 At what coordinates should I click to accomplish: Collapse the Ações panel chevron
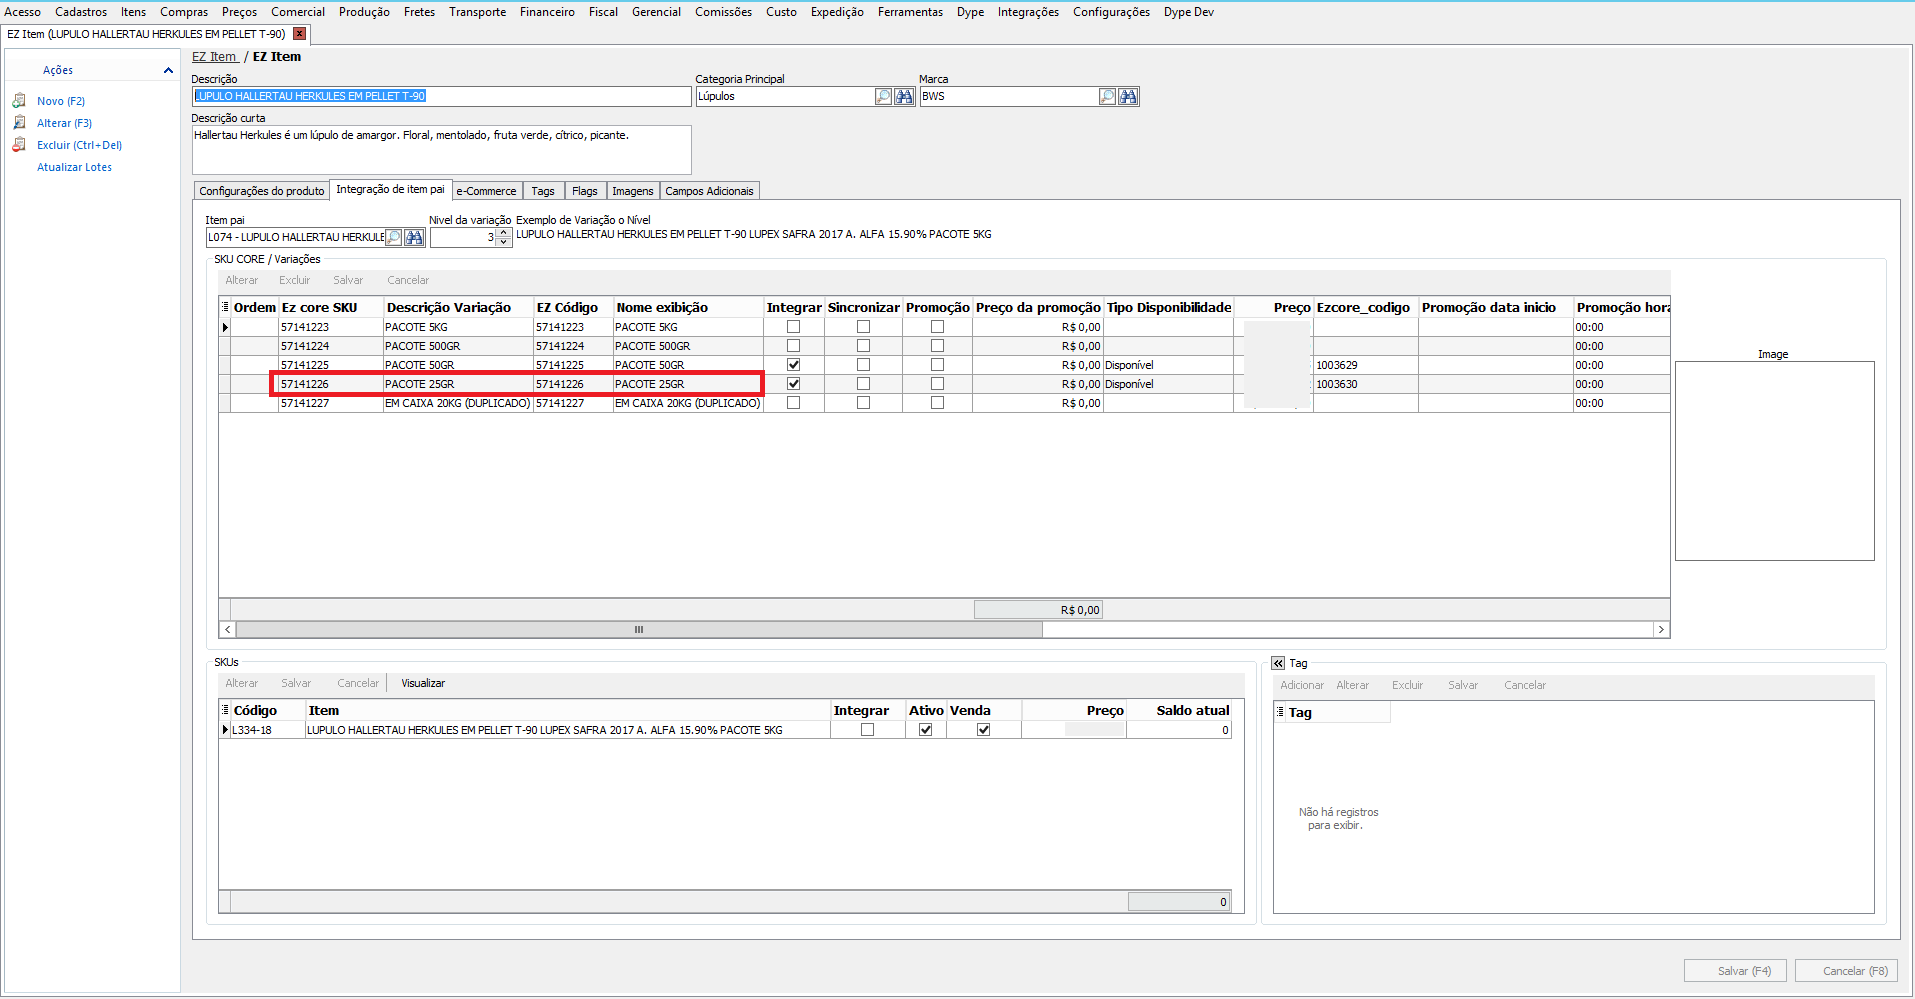[x=168, y=70]
